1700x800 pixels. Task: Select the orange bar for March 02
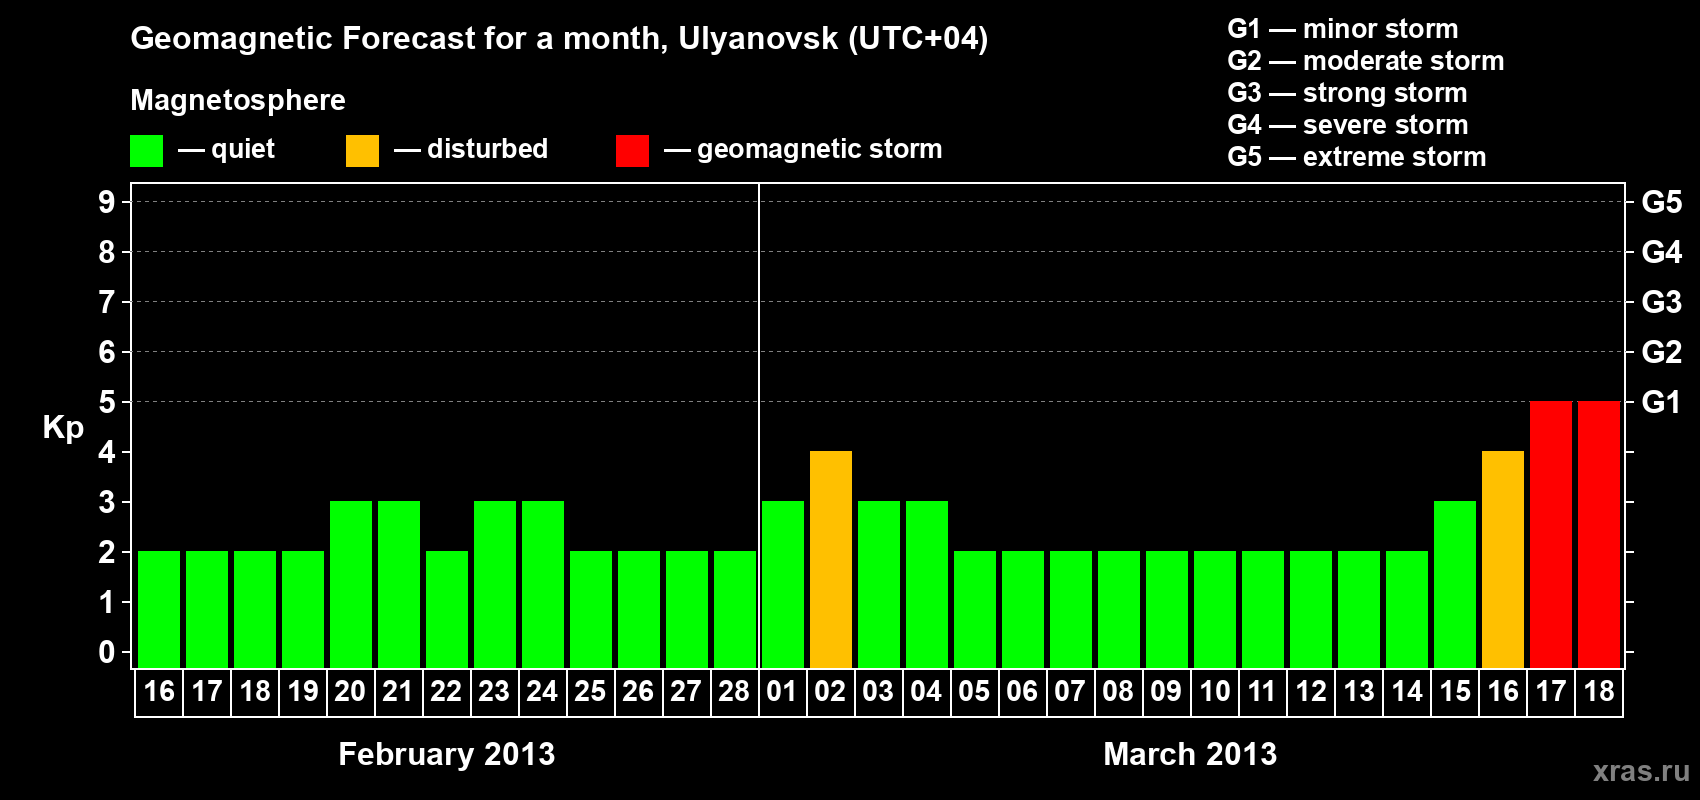tap(831, 559)
